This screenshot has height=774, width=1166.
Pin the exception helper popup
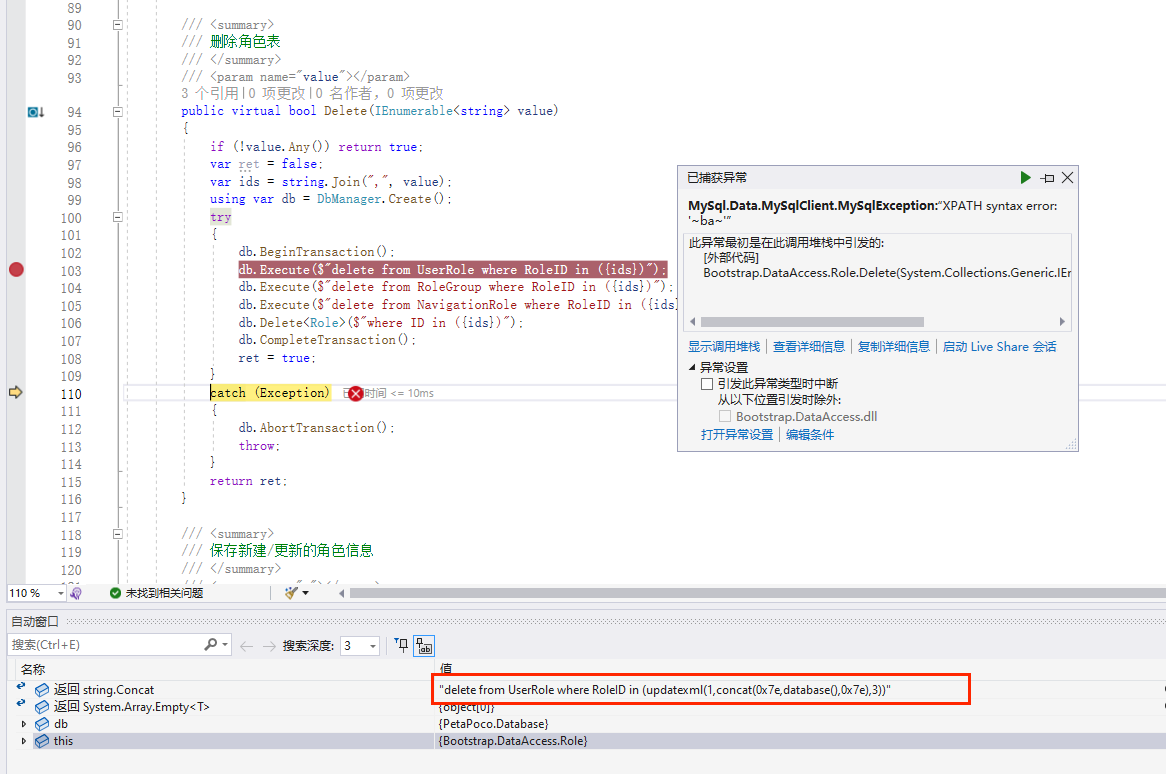pos(1048,178)
